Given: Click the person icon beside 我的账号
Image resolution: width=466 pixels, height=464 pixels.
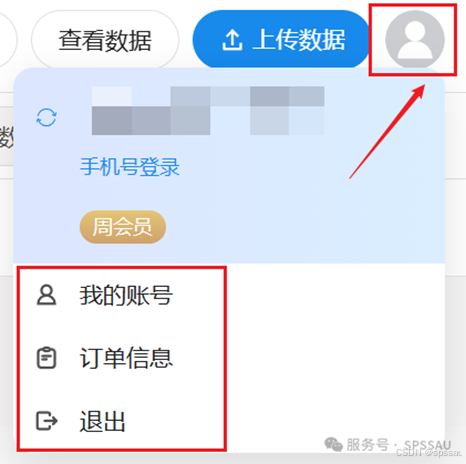Looking at the screenshot, I should coord(46,295).
